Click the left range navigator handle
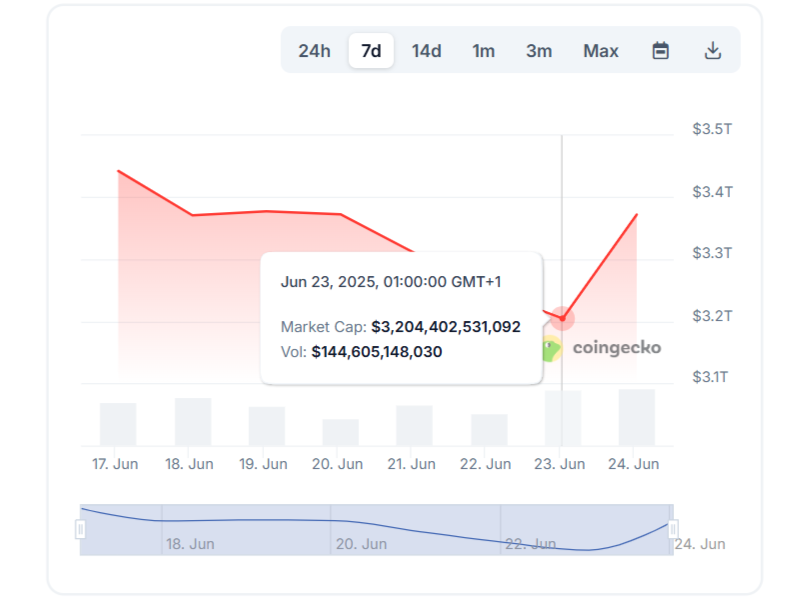This screenshot has width=799, height=599. click(x=81, y=529)
